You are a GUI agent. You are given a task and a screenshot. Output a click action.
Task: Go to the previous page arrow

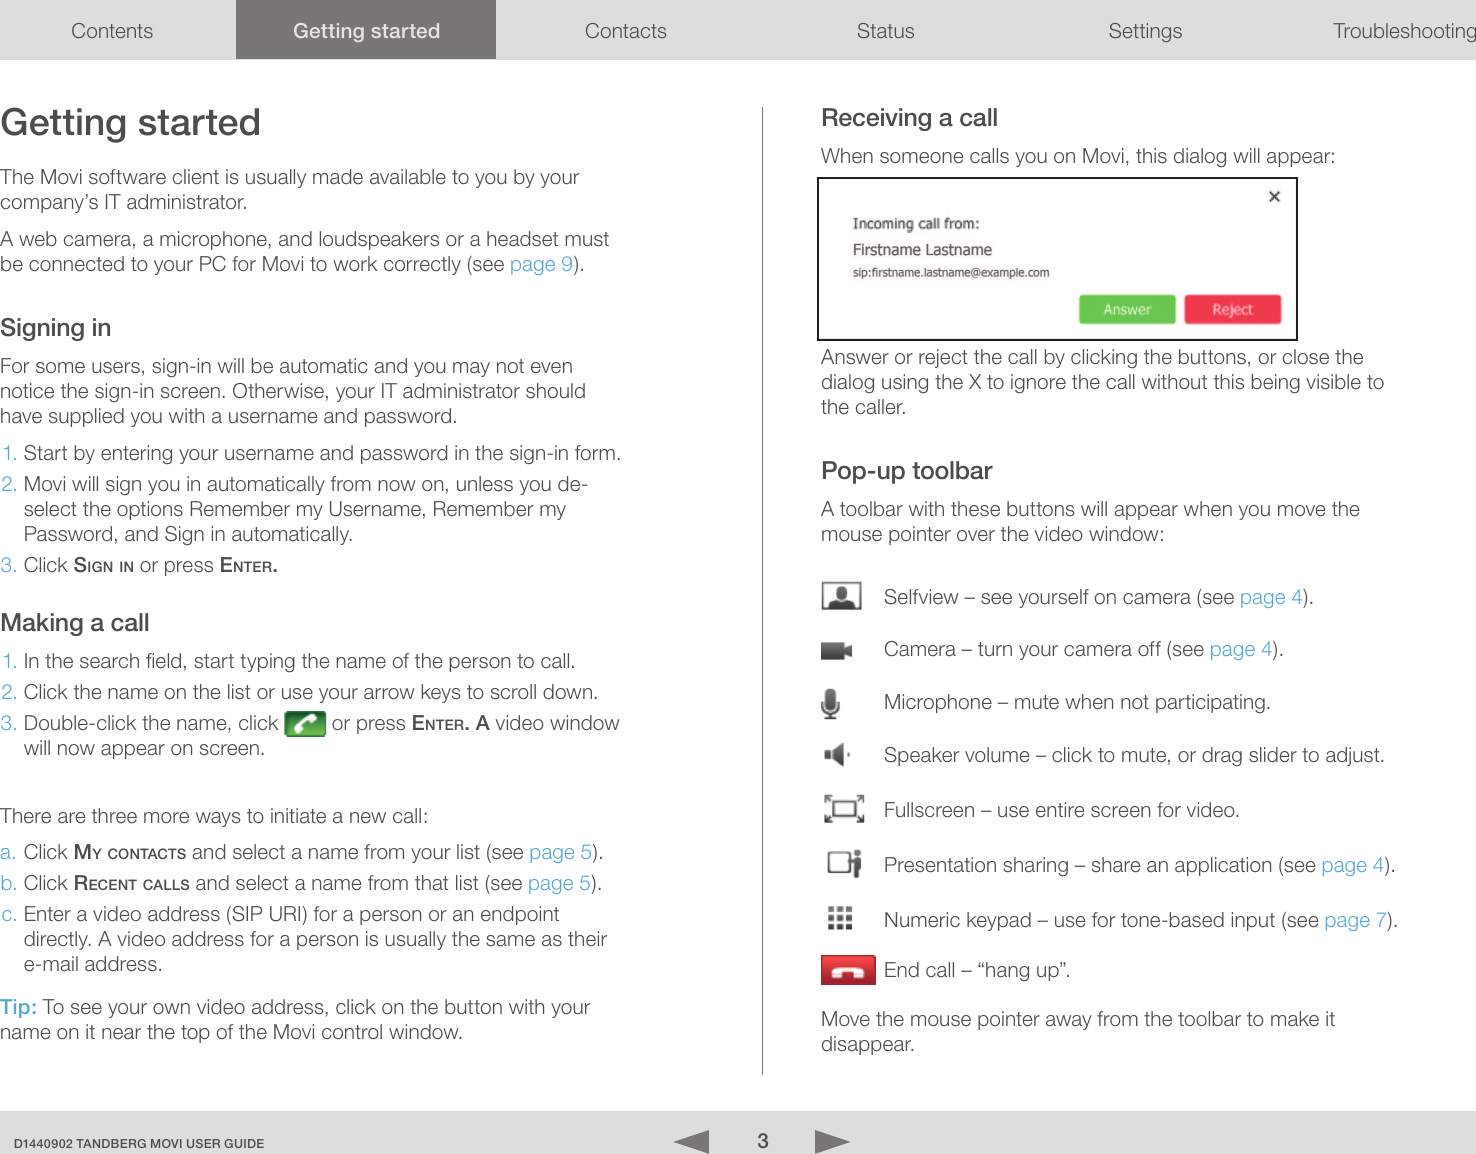tap(692, 1141)
